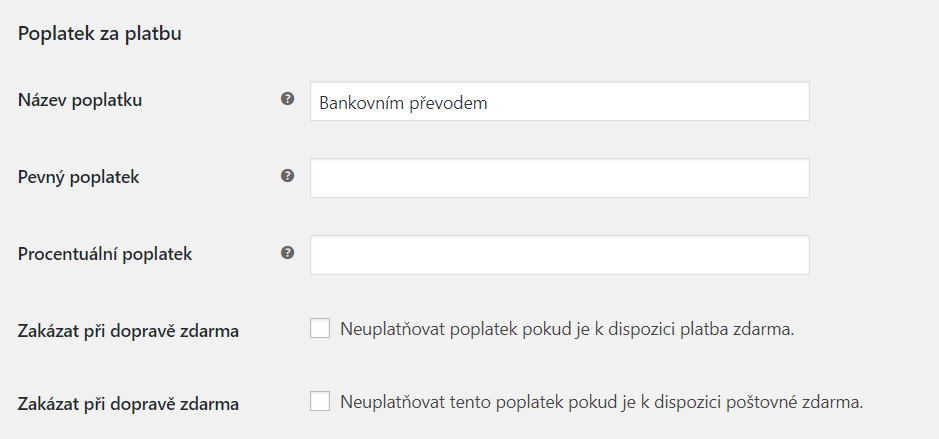Image resolution: width=939 pixels, height=439 pixels.
Task: Click the 'Poplatek za platbu' section heading
Action: [99, 34]
